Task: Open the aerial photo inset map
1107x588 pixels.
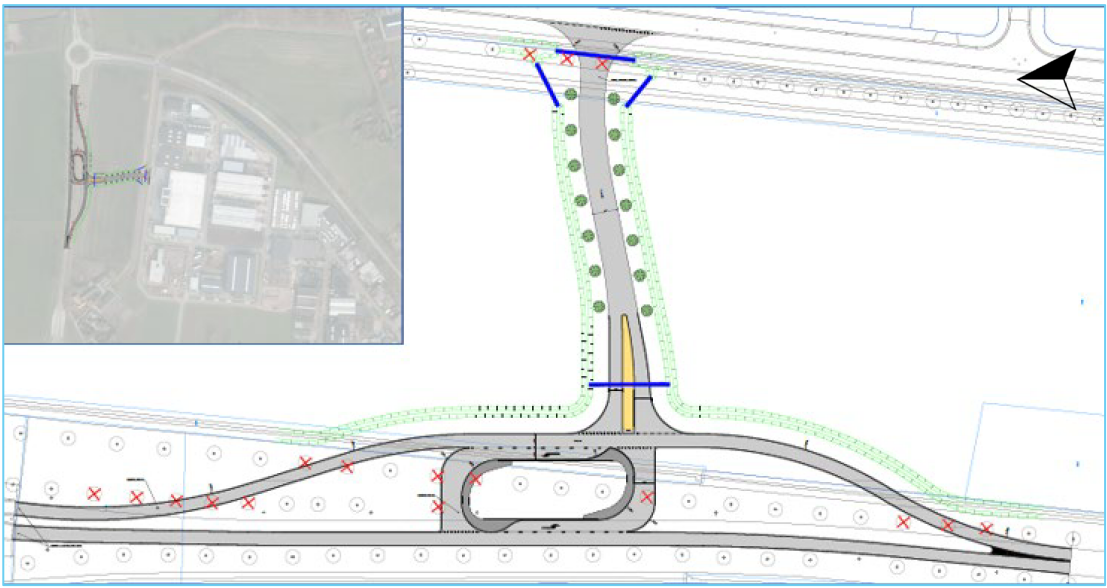Action: tap(203, 175)
